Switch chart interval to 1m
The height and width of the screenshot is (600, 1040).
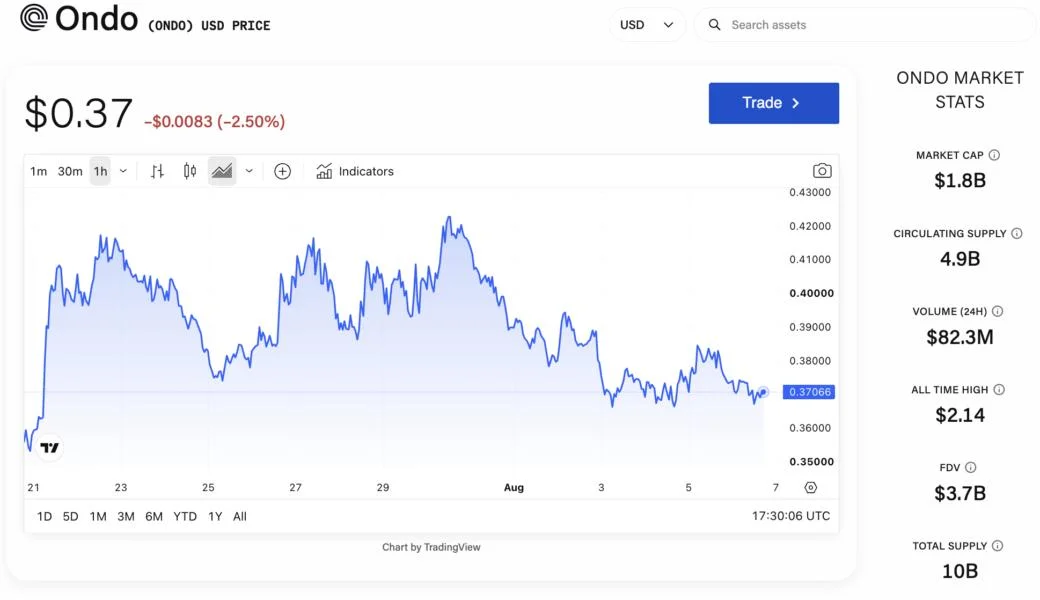click(x=38, y=172)
